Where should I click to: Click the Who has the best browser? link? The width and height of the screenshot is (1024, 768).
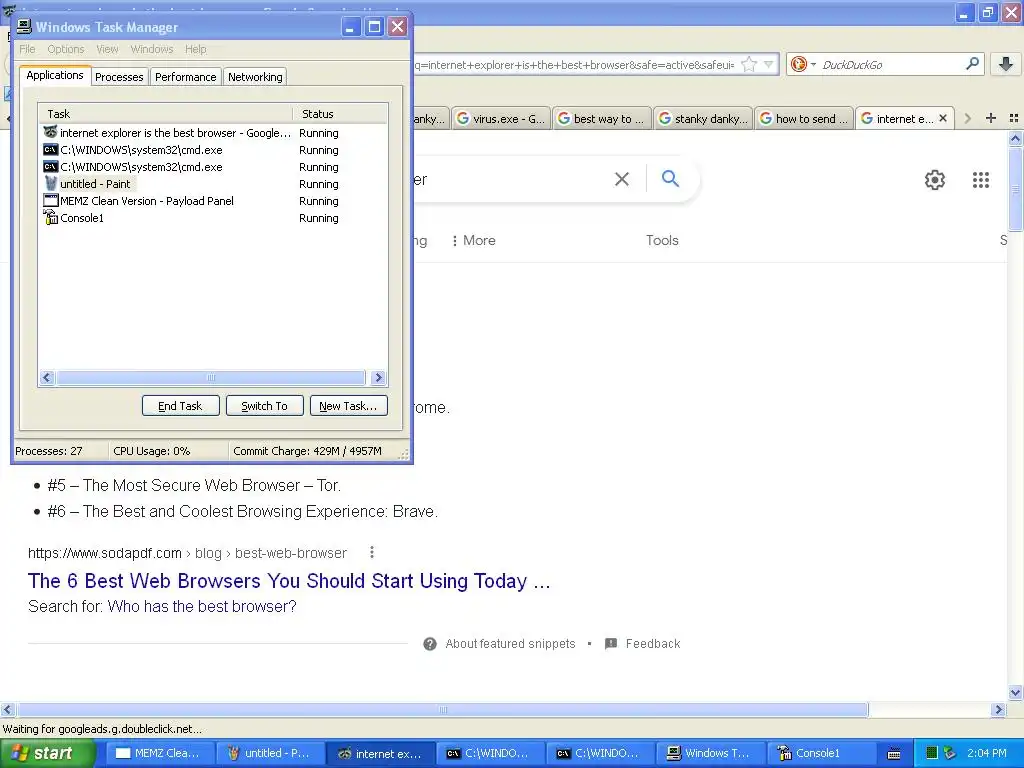tap(202, 606)
